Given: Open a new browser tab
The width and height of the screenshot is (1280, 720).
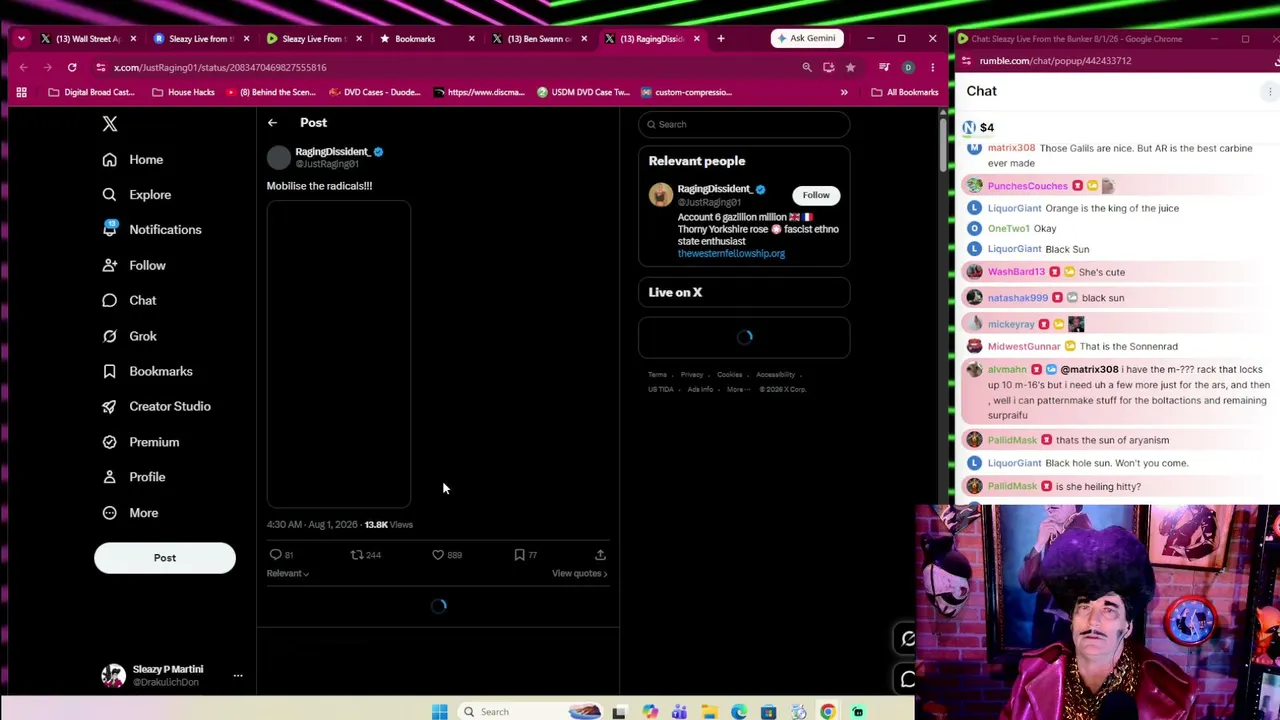Looking at the screenshot, I should [x=720, y=39].
